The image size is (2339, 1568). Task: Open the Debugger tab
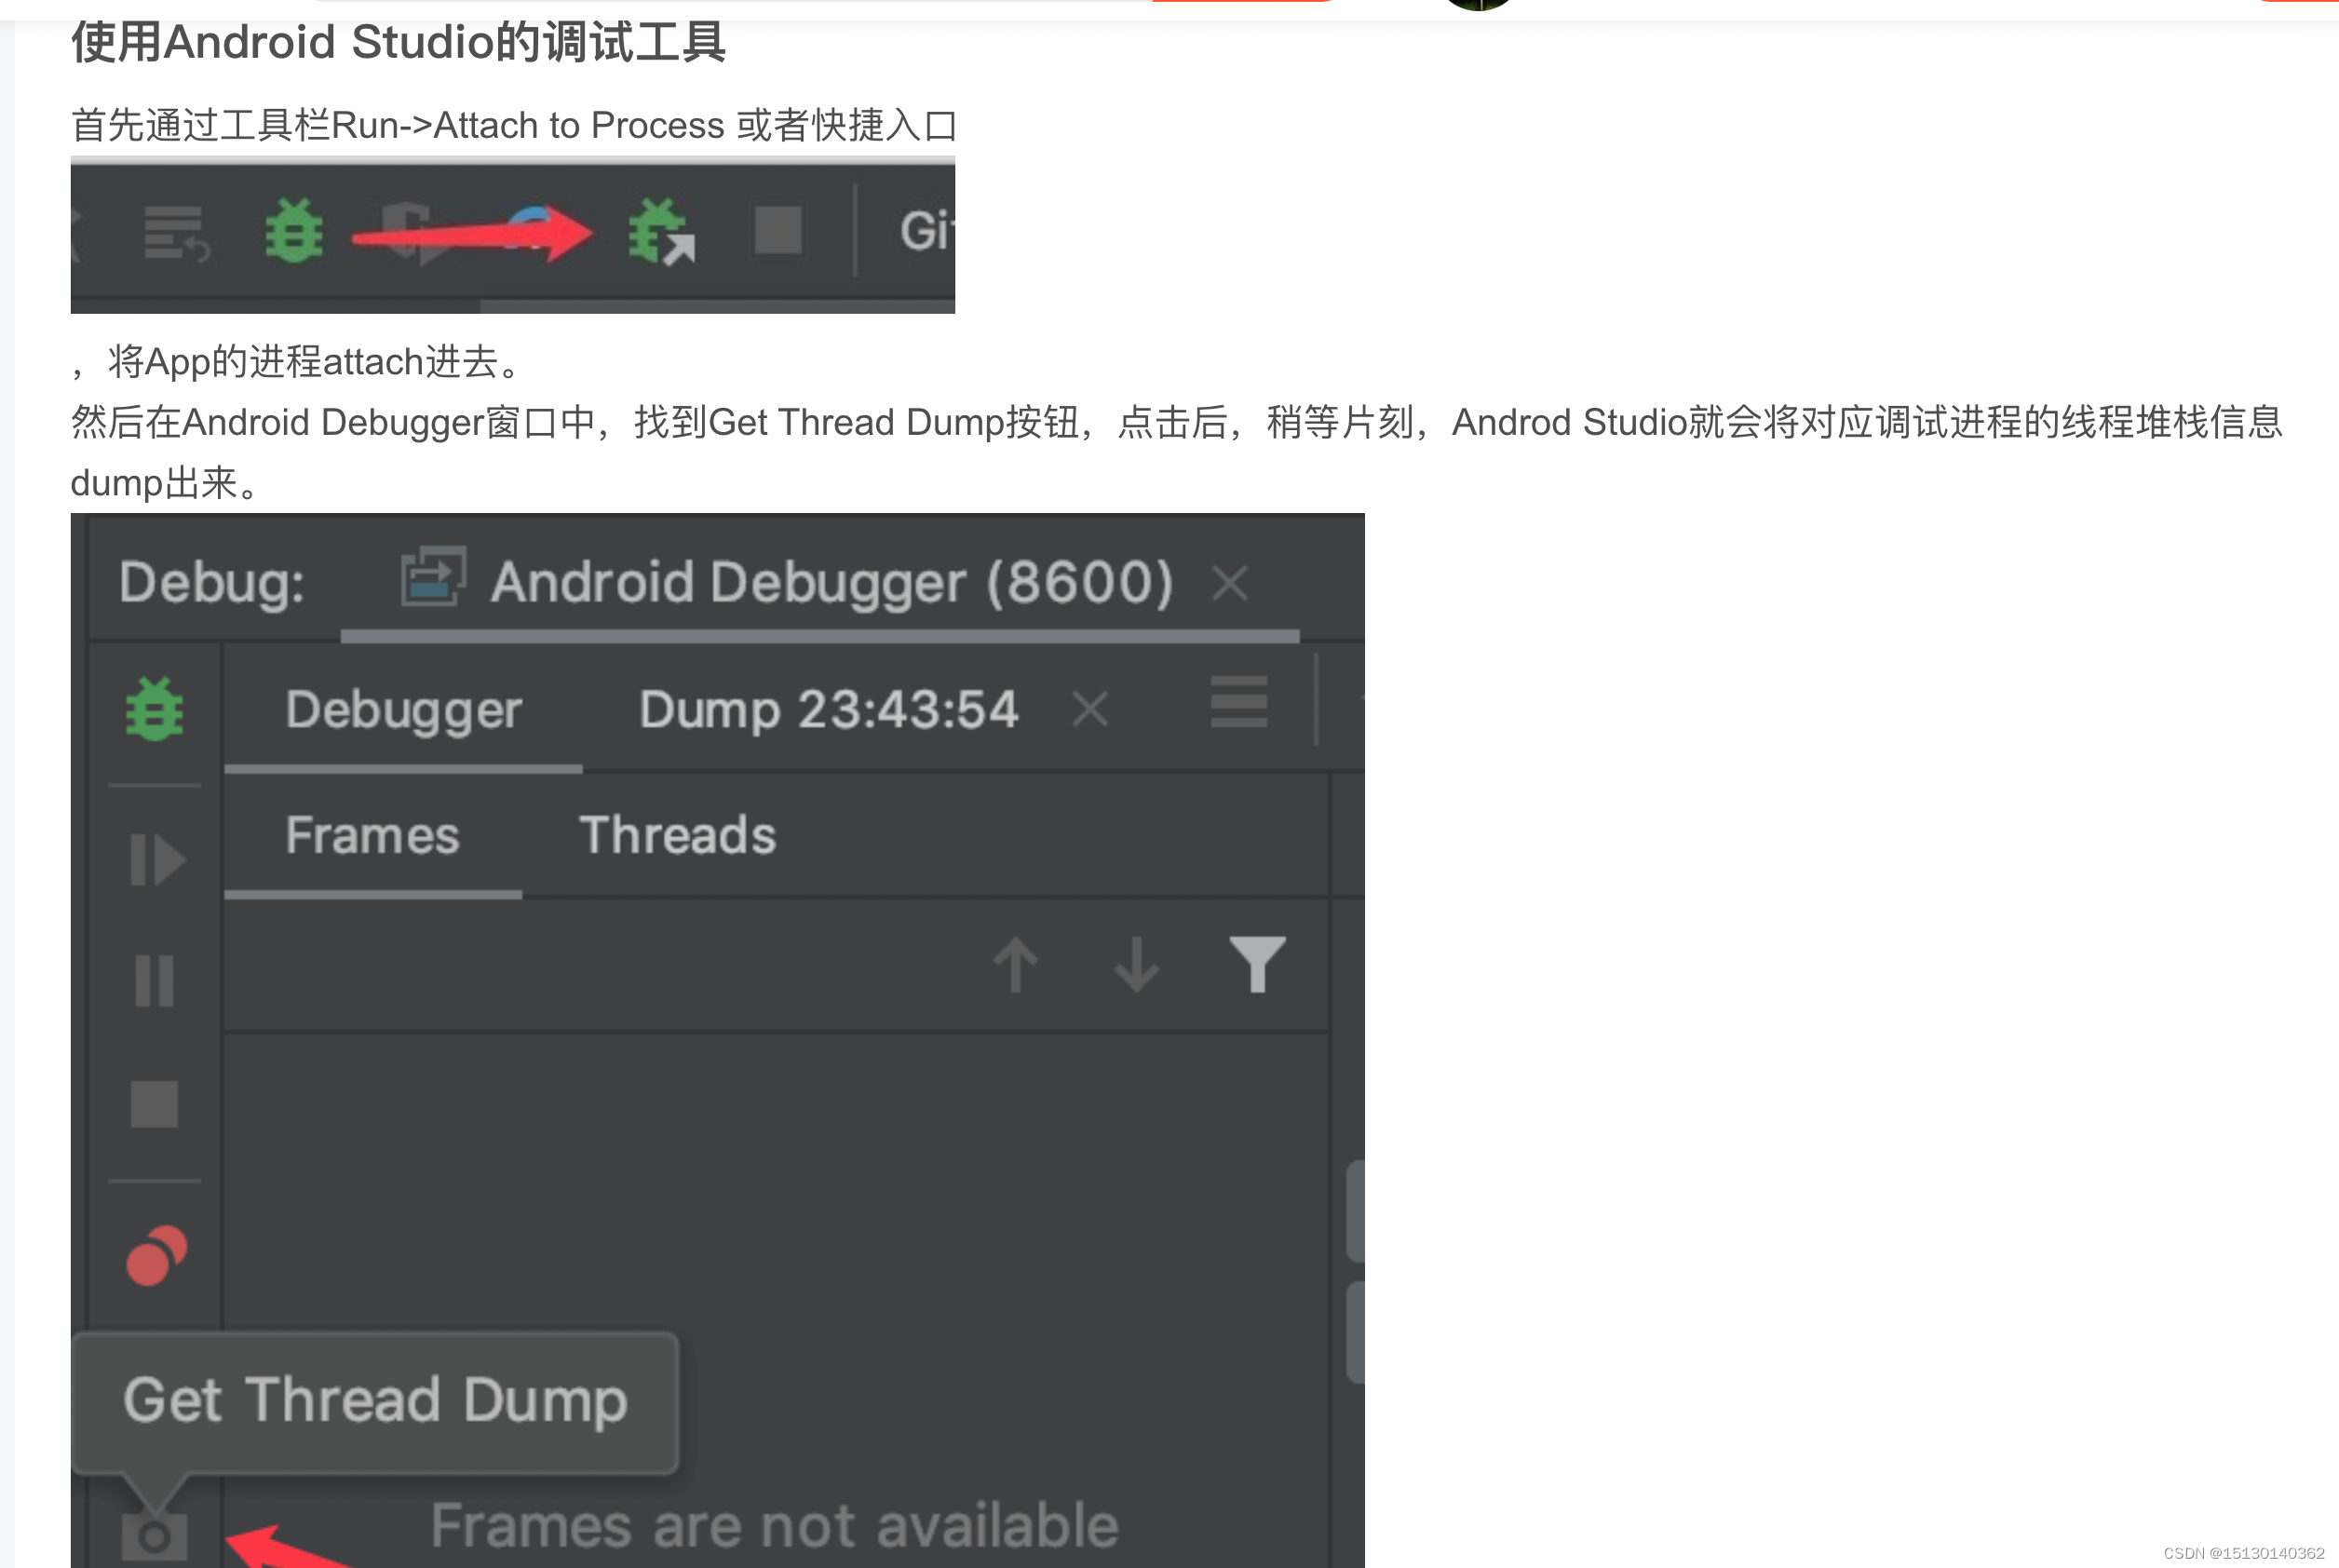pyautogui.click(x=403, y=710)
